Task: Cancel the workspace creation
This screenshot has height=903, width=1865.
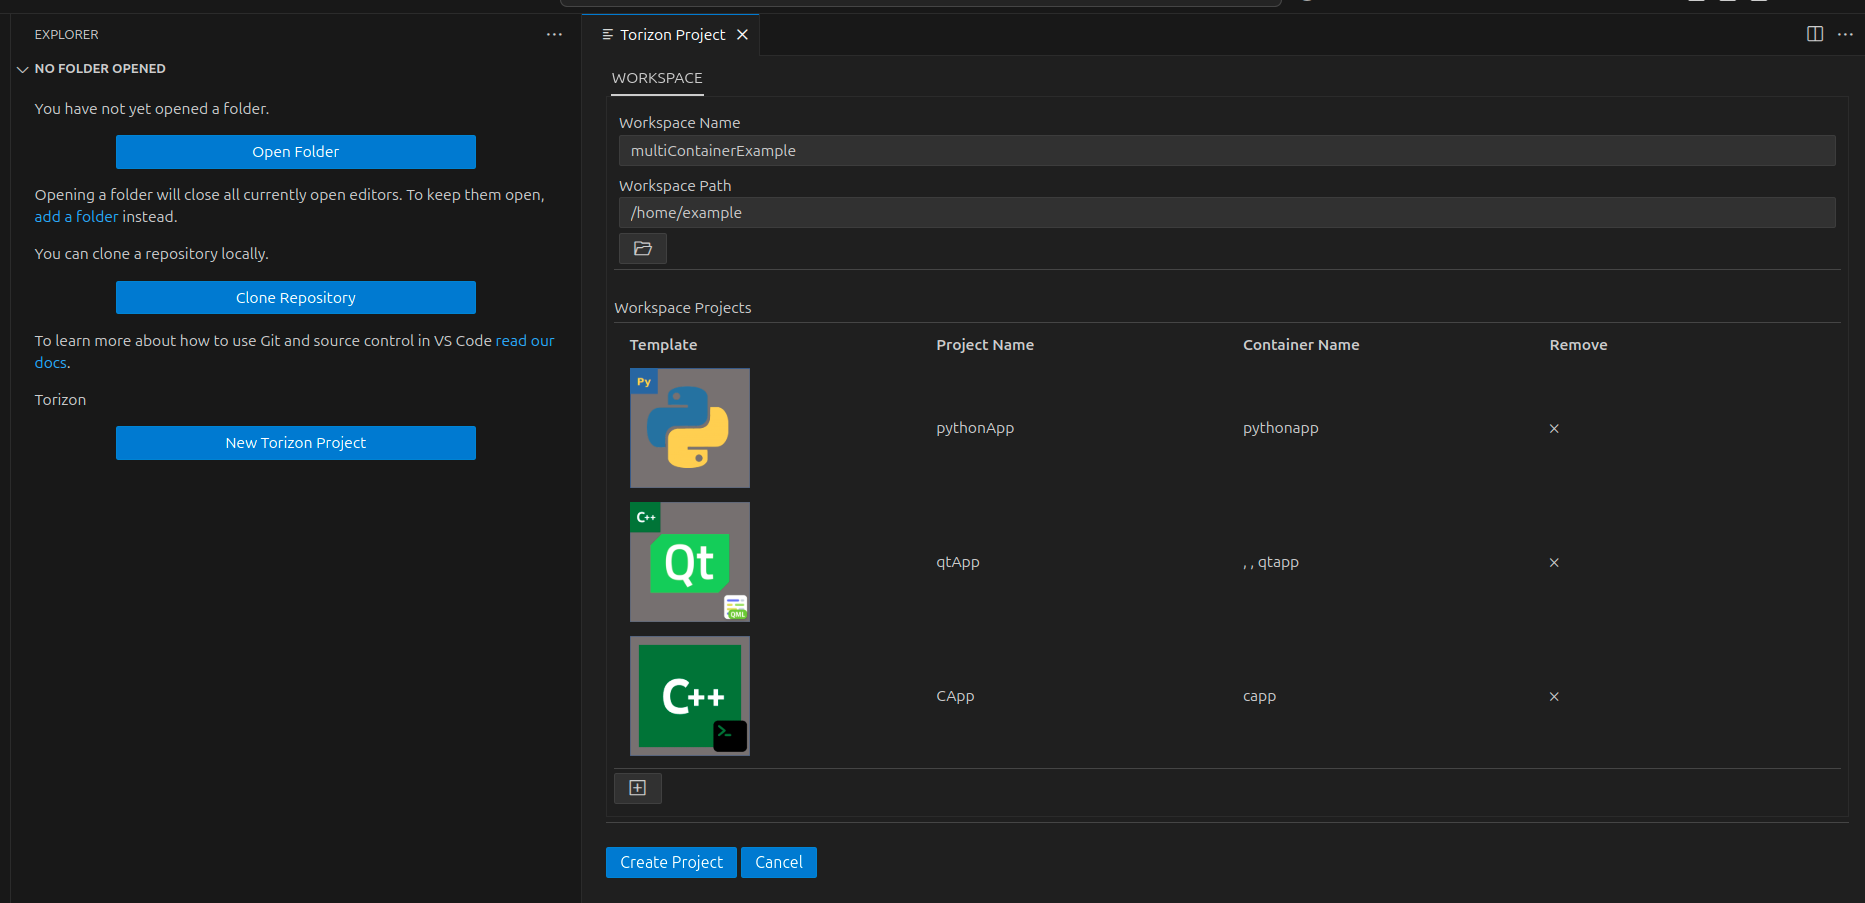Action: click(778, 862)
